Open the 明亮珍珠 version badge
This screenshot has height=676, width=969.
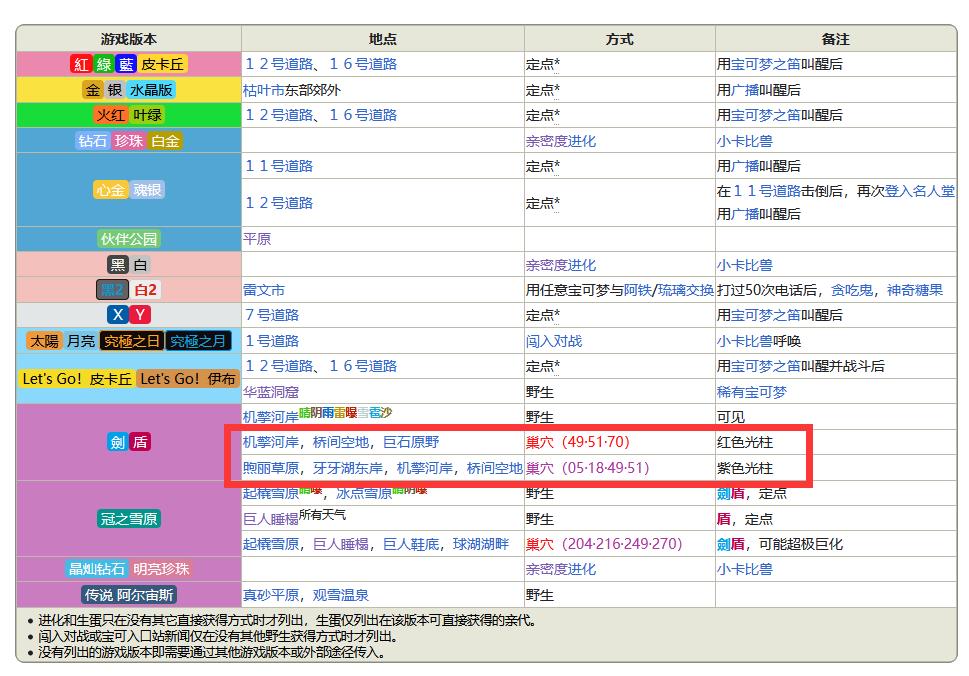pos(161,568)
